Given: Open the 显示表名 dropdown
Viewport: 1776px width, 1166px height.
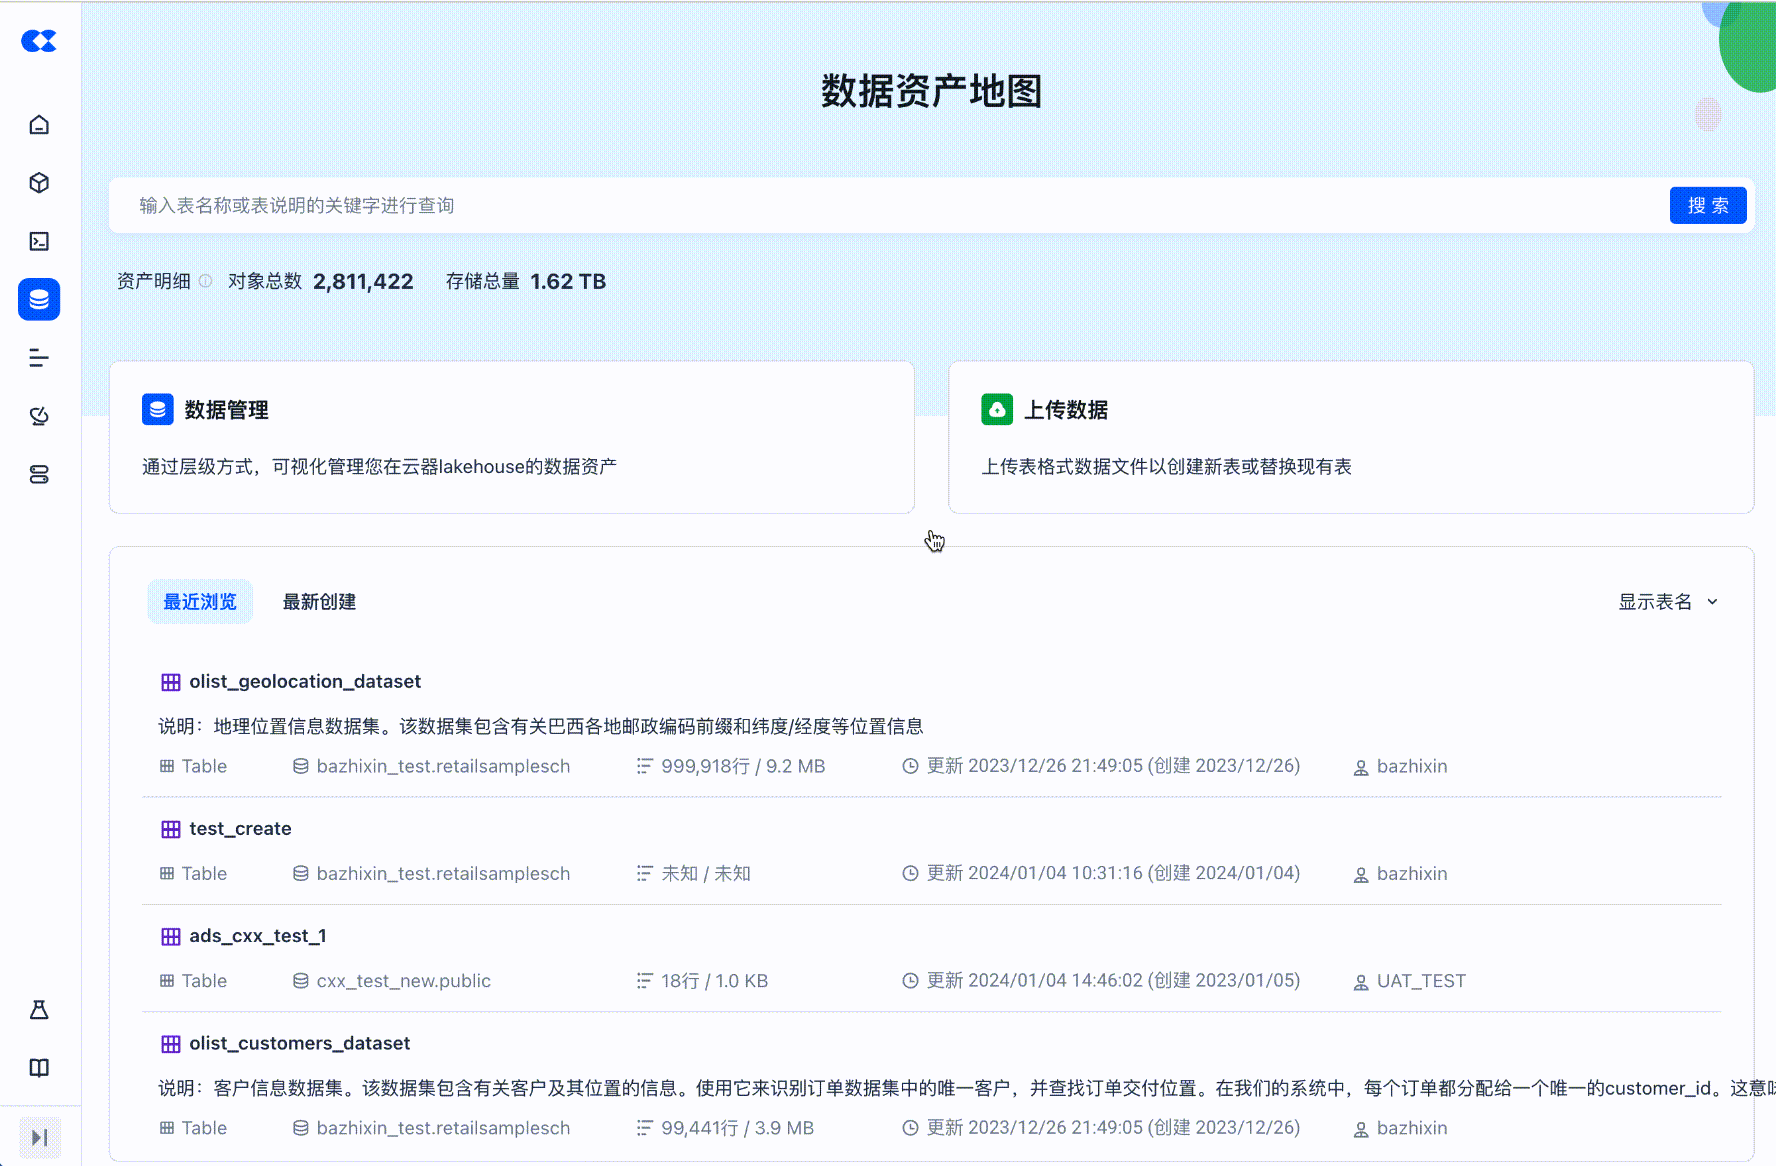Looking at the screenshot, I should tap(1667, 602).
